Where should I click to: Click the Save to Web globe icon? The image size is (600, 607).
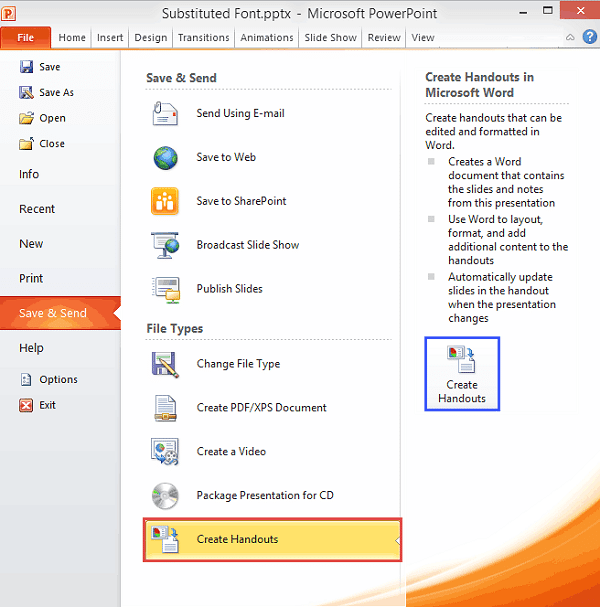165,158
